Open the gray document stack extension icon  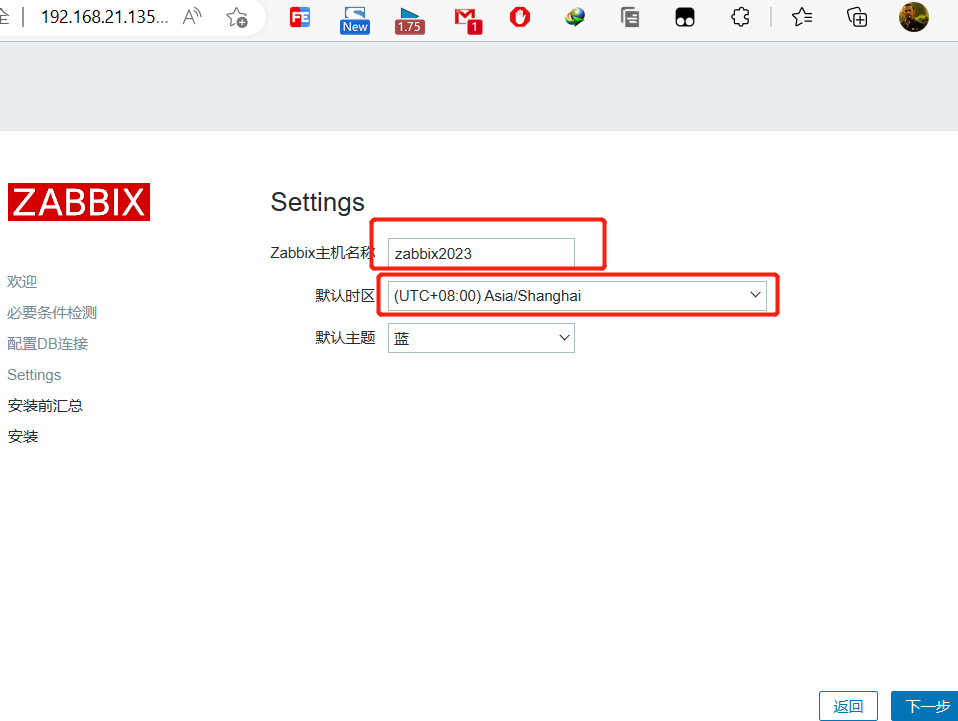tap(629, 17)
